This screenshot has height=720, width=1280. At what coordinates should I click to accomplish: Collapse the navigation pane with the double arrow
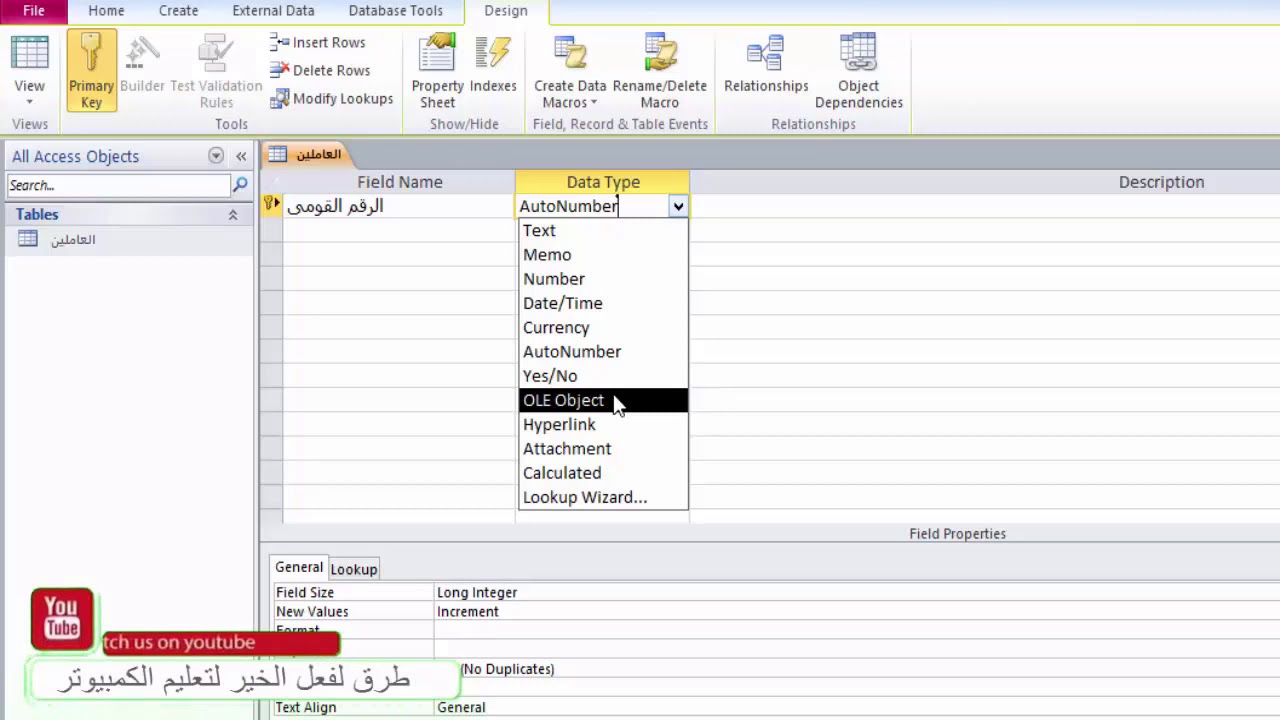(x=241, y=156)
